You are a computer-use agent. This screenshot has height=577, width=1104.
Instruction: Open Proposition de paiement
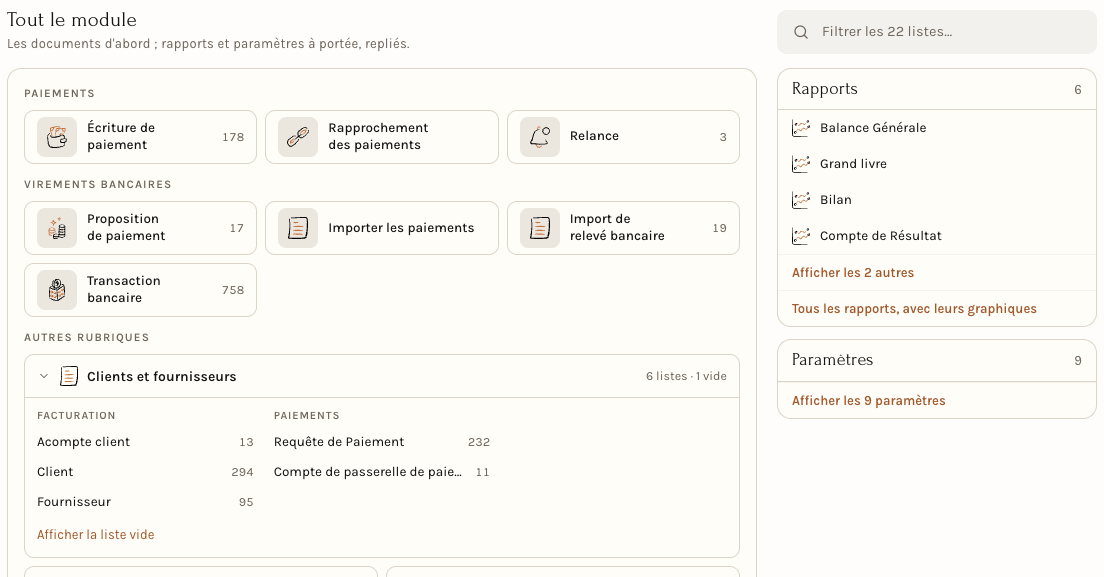point(141,228)
